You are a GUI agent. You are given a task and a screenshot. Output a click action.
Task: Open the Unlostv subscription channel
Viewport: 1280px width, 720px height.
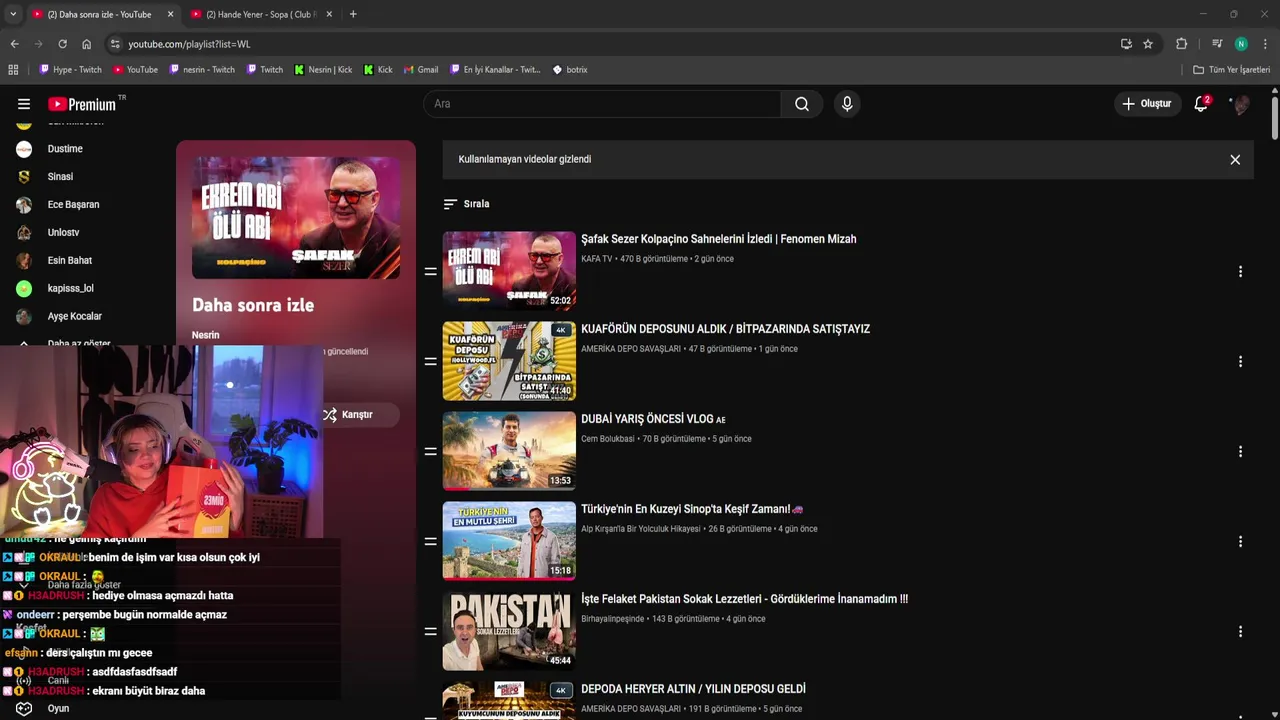(x=65, y=233)
